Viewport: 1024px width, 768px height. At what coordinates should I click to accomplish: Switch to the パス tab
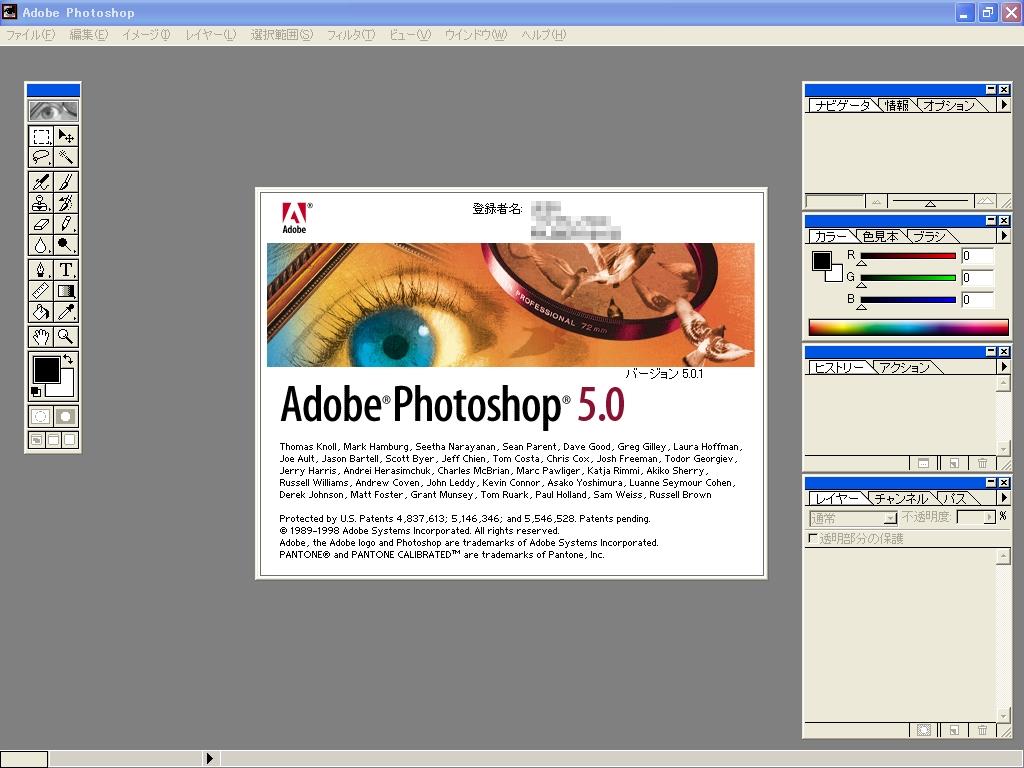[954, 498]
